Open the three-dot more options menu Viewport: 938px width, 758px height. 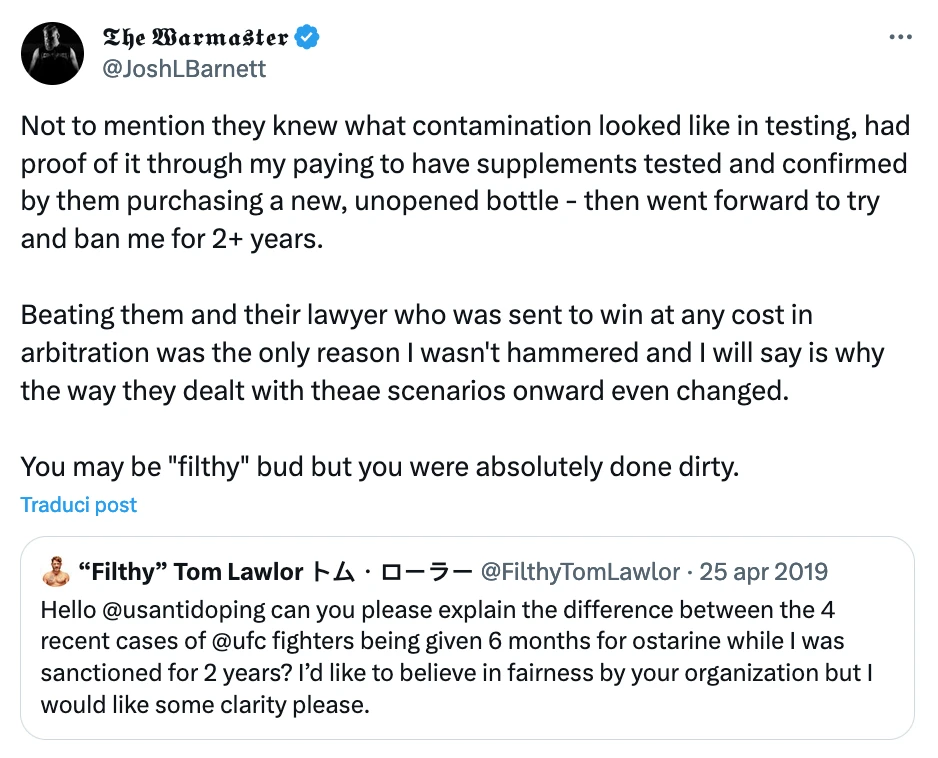900,37
